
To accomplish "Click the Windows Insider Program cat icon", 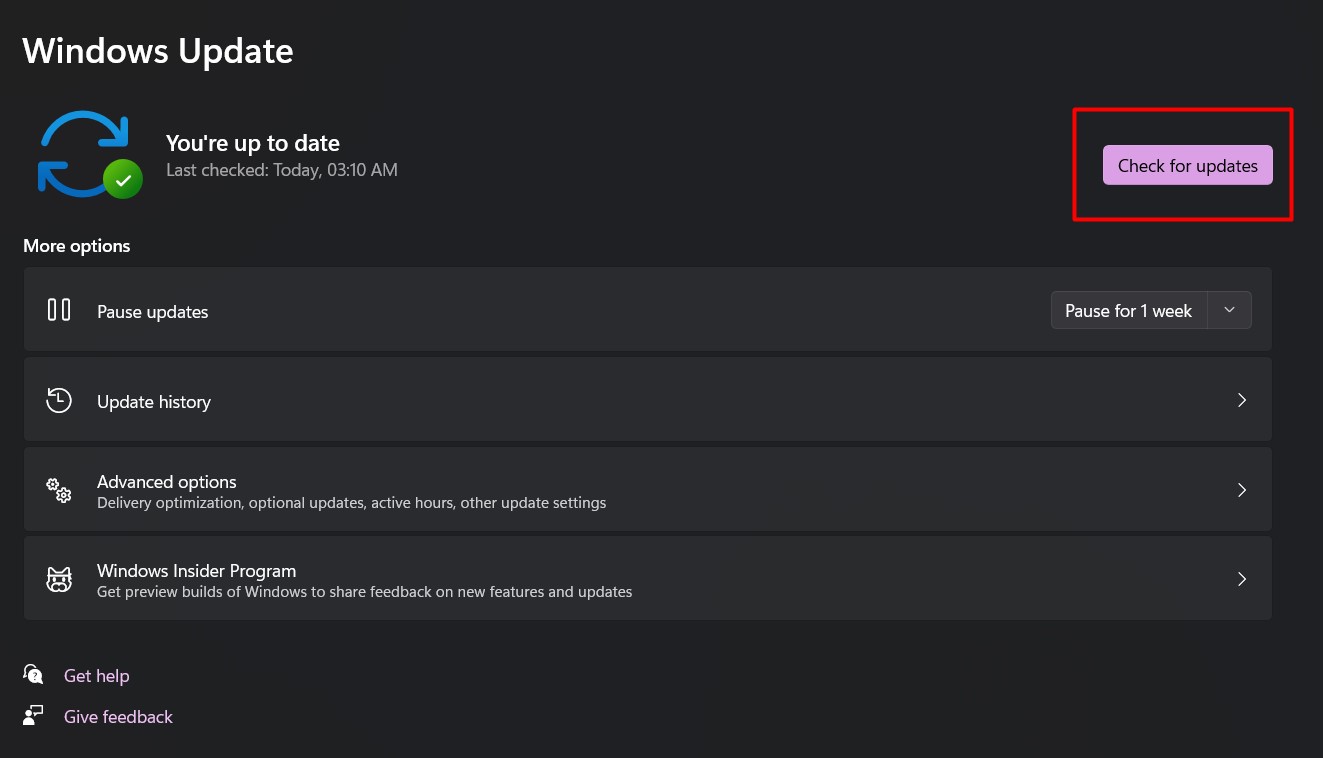I will coord(59,580).
